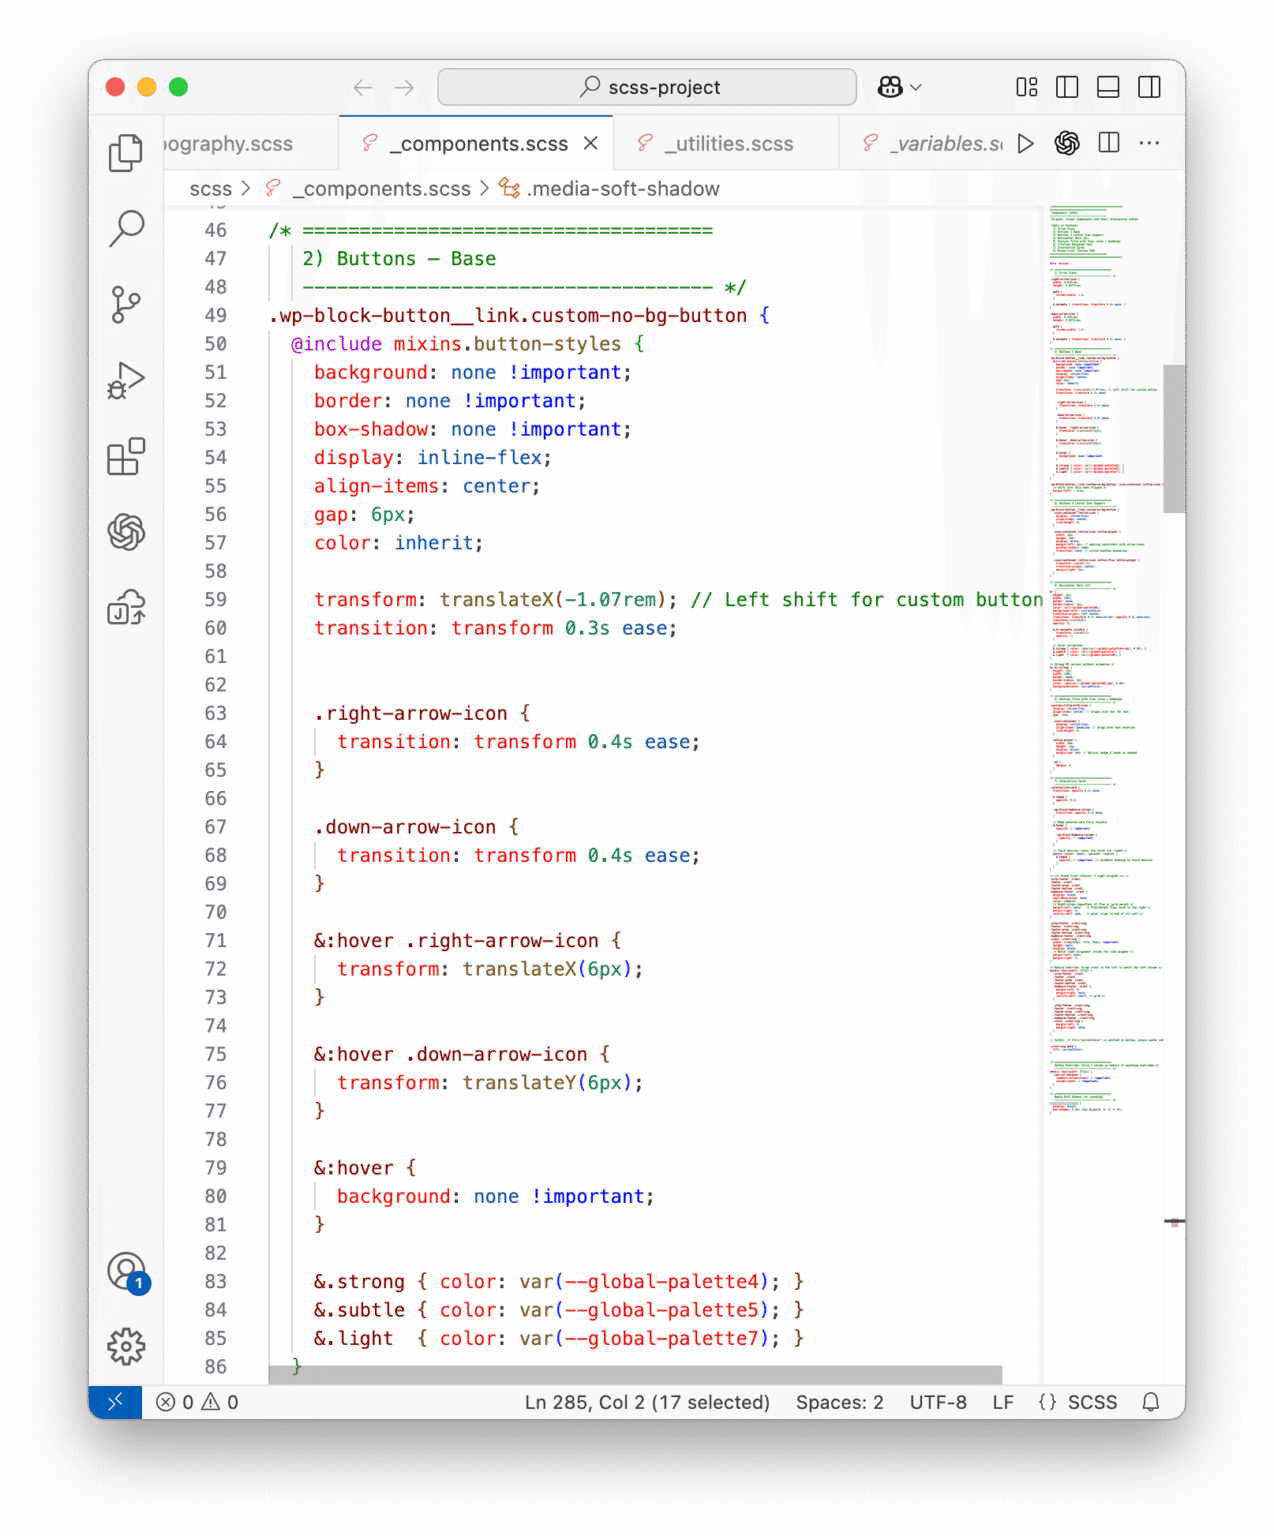Open the Explorer view in activity bar

click(x=126, y=153)
